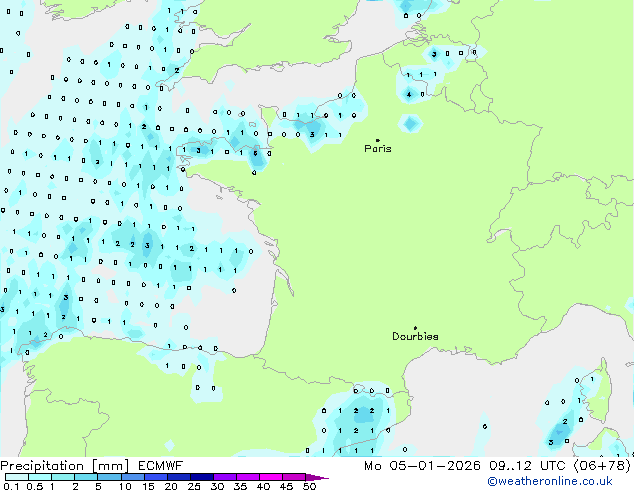
Task: Select the 30–35 mm purple legend swatch
Action: [225, 477]
